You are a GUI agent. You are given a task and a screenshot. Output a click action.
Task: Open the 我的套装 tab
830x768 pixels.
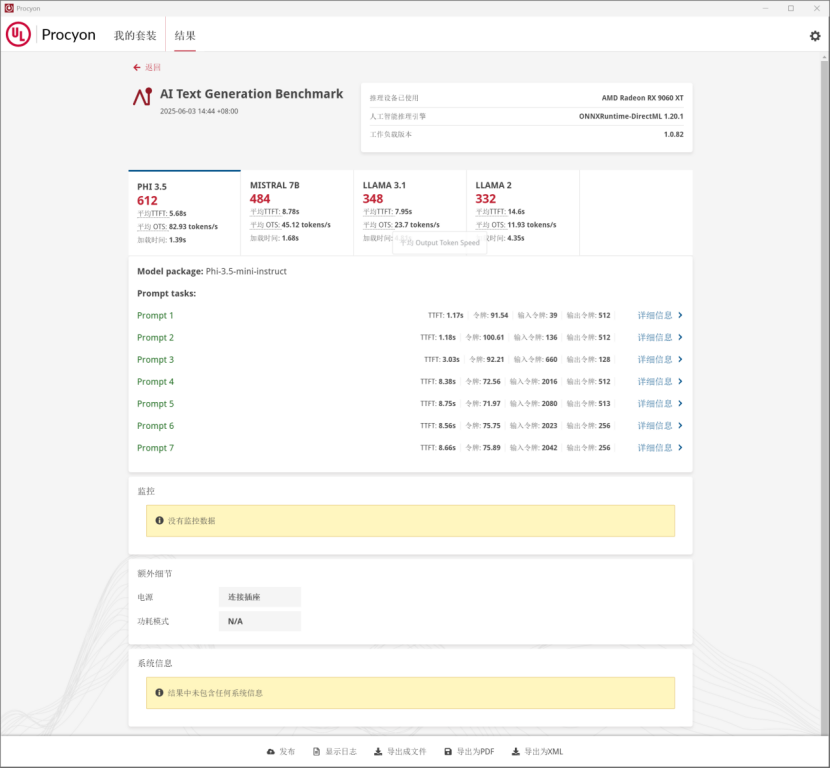point(135,35)
